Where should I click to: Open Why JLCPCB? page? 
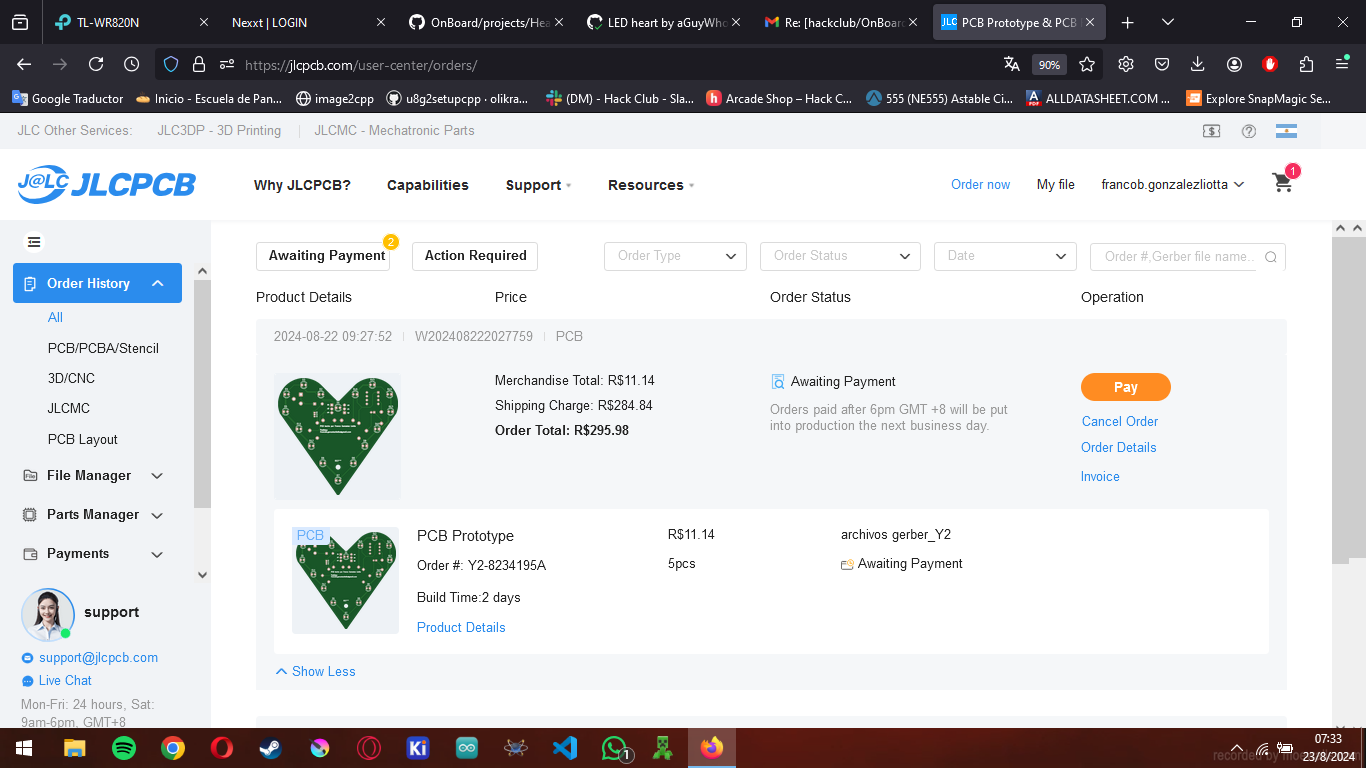302,185
